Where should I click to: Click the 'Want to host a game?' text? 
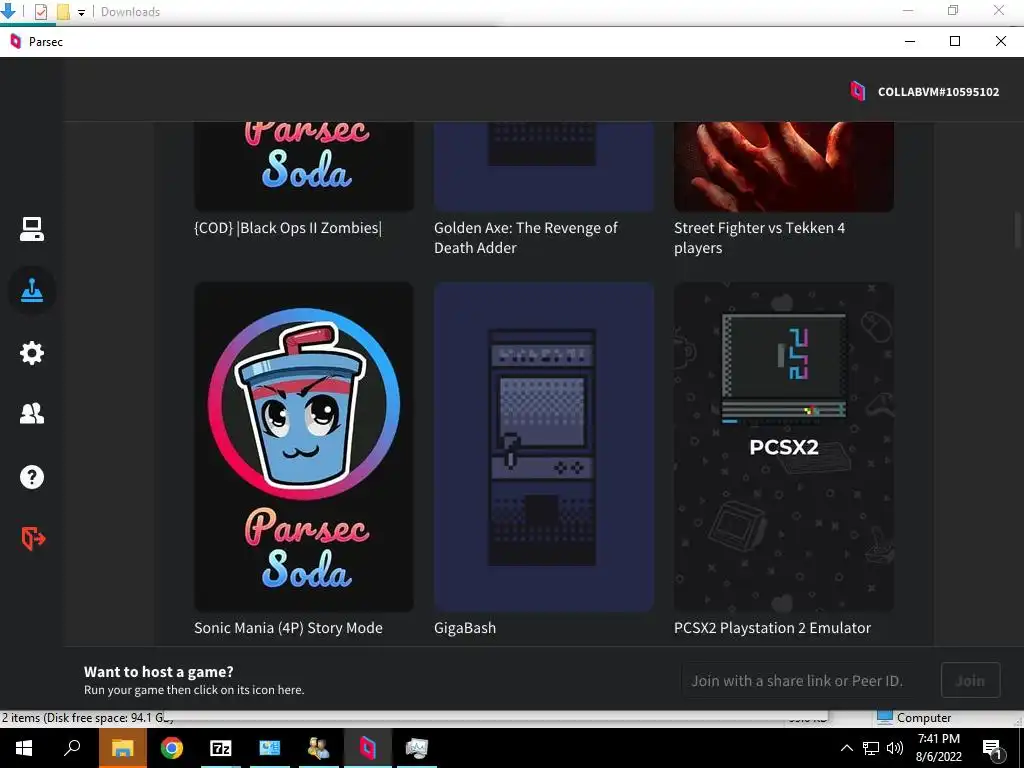coord(159,671)
